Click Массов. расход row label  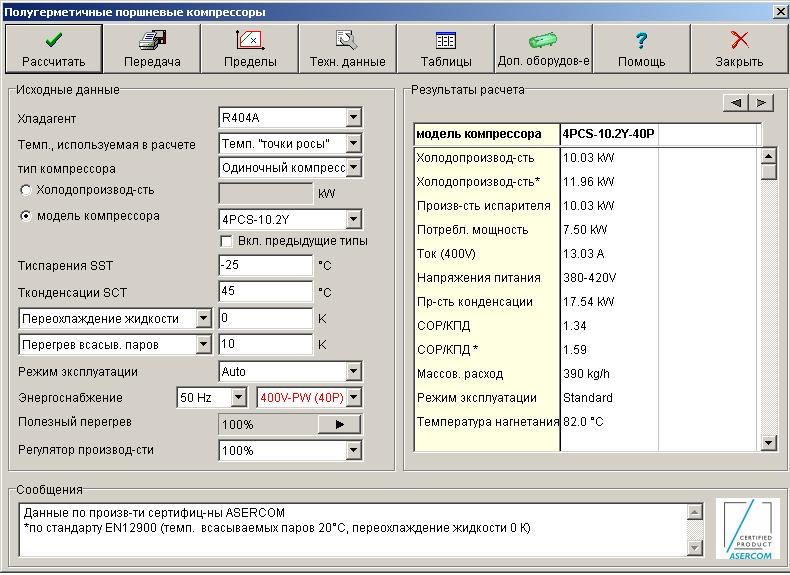pyautogui.click(x=460, y=374)
